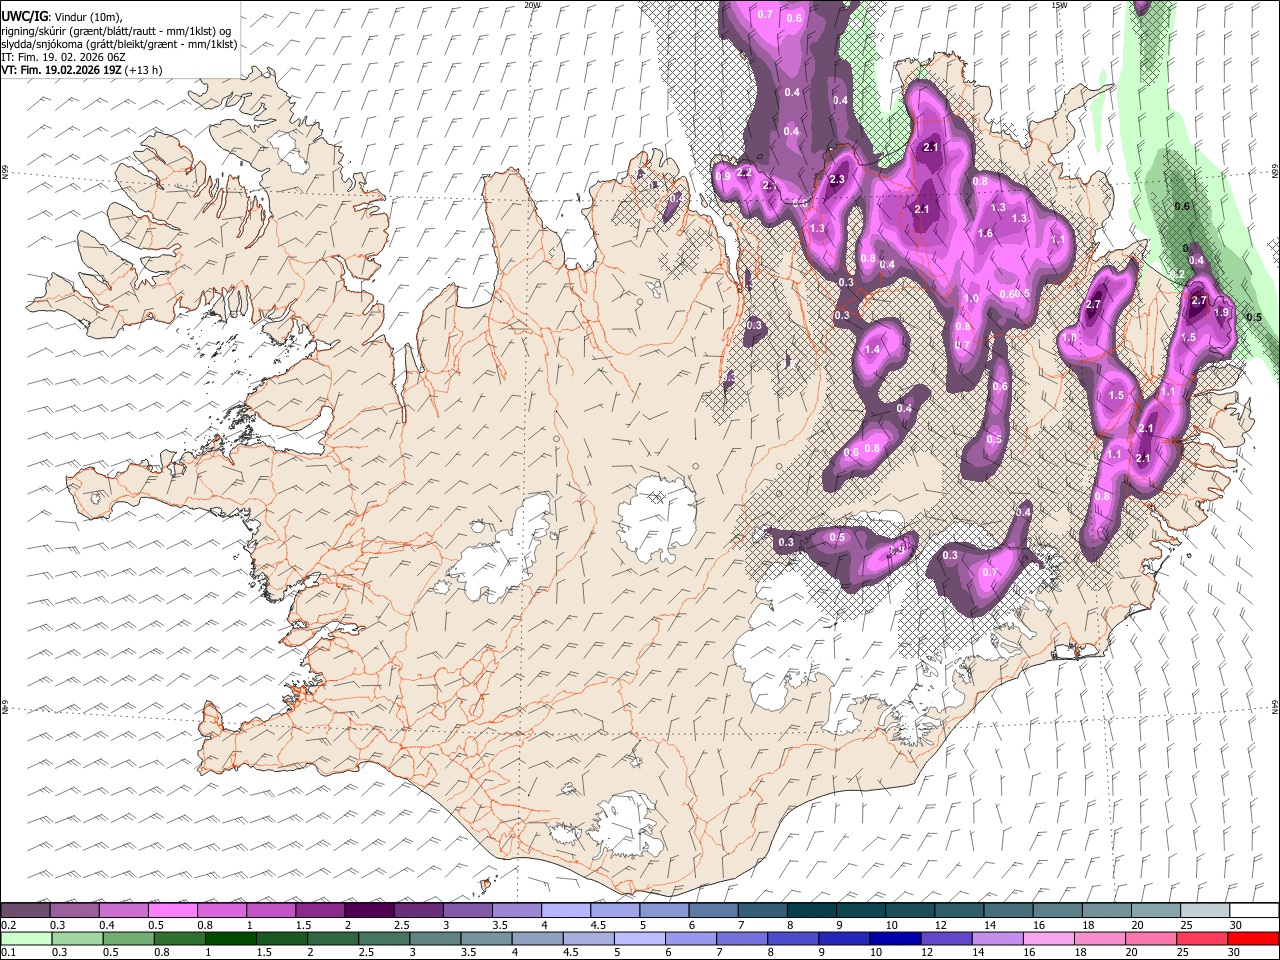
Task: Select the violet 12 mm rain legend swatch
Action: [946, 939]
